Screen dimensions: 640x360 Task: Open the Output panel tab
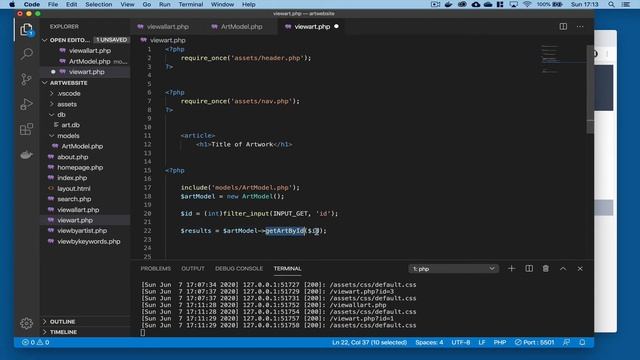193,269
